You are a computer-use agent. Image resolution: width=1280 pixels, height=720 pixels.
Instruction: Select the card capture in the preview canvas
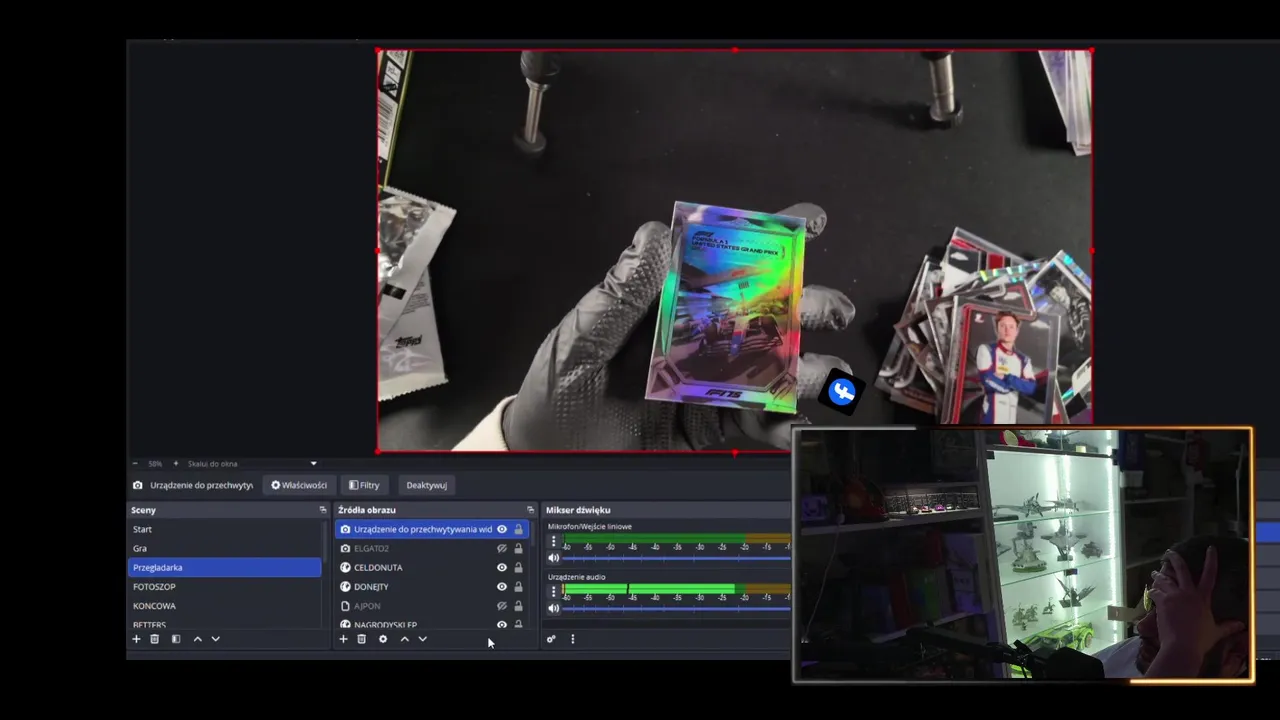click(x=734, y=250)
